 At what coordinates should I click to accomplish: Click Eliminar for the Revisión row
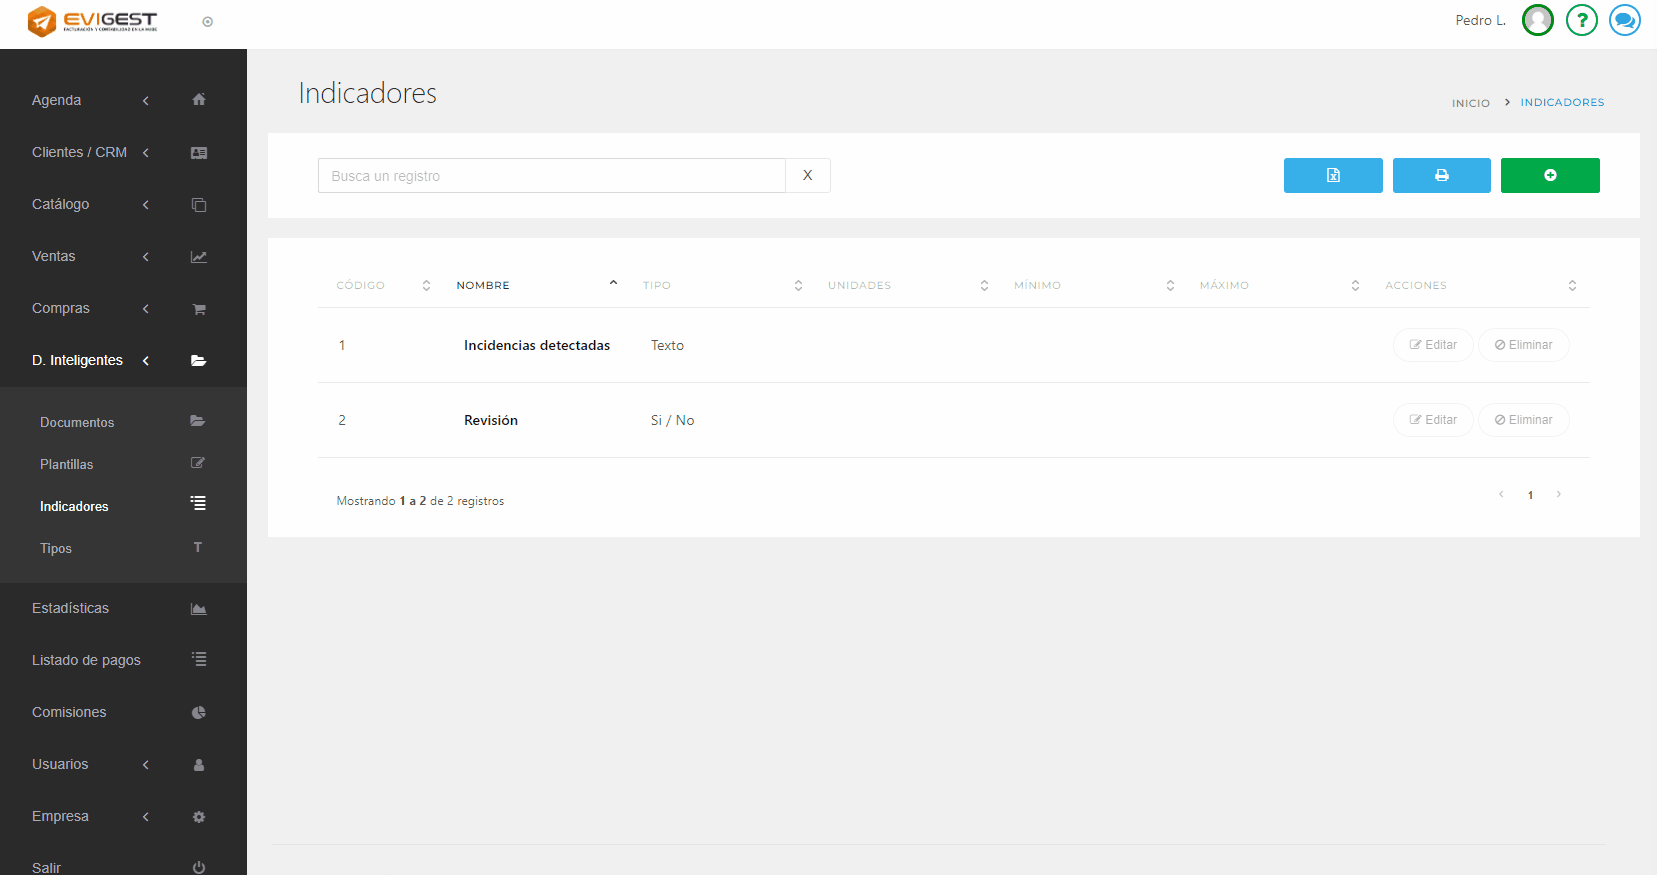point(1523,420)
